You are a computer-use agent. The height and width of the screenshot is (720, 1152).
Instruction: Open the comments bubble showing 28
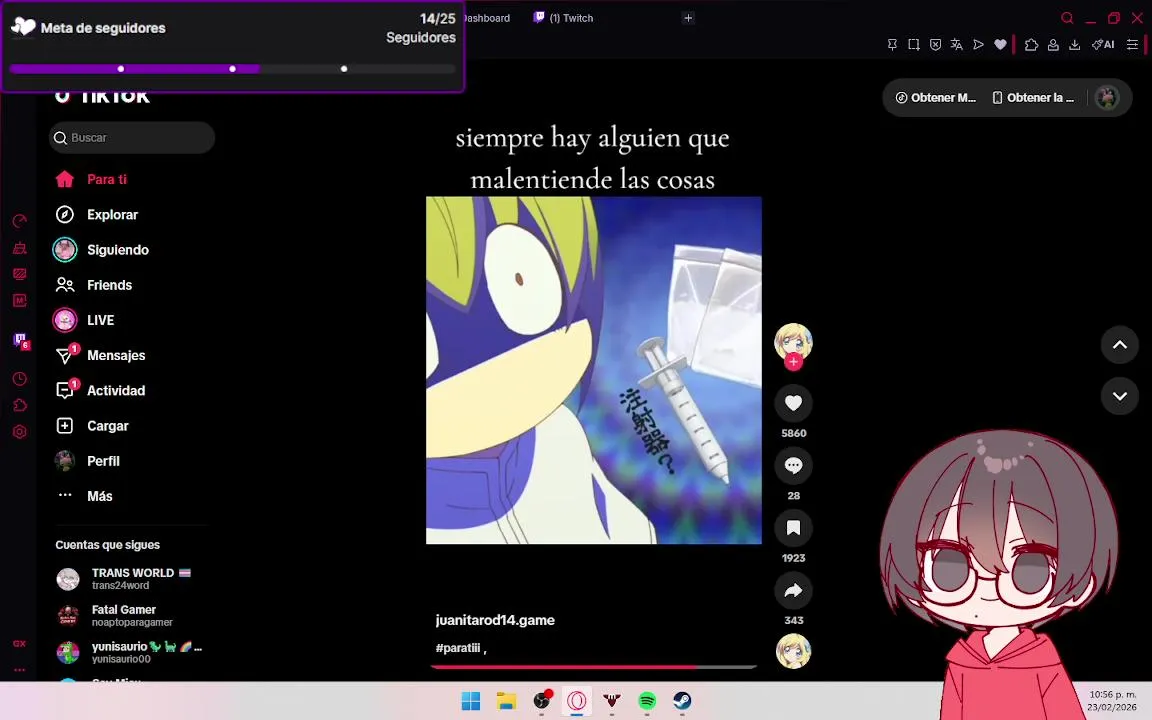(x=793, y=465)
